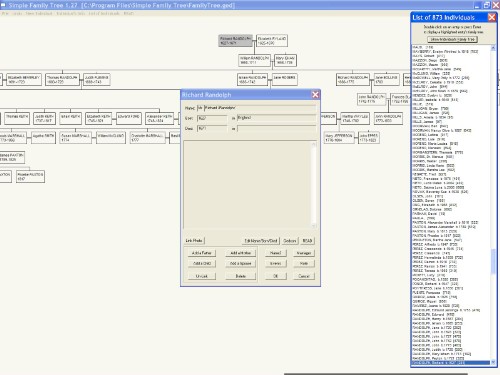Click the Born year field
The height and width of the screenshot is (375, 500).
(212, 118)
